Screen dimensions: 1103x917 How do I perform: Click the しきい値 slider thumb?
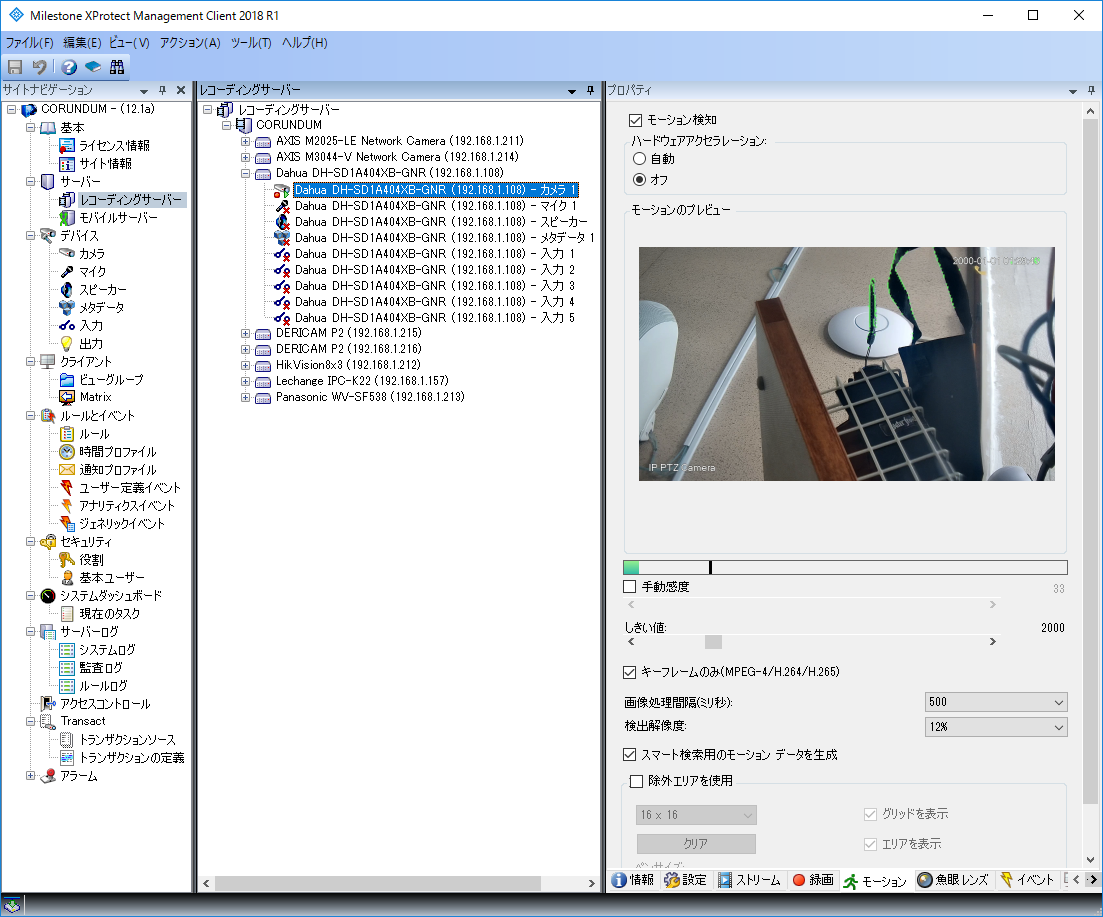(x=713, y=642)
